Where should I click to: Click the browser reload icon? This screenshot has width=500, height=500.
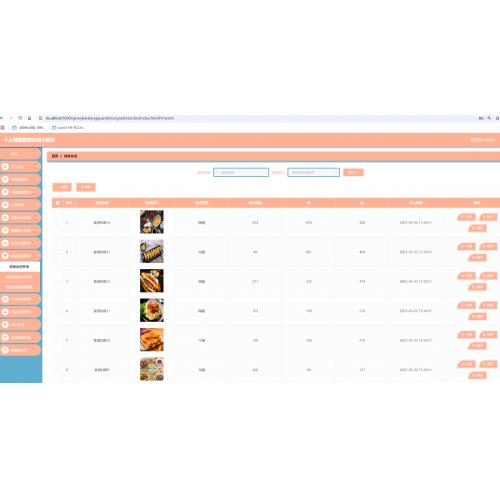coord(20,118)
